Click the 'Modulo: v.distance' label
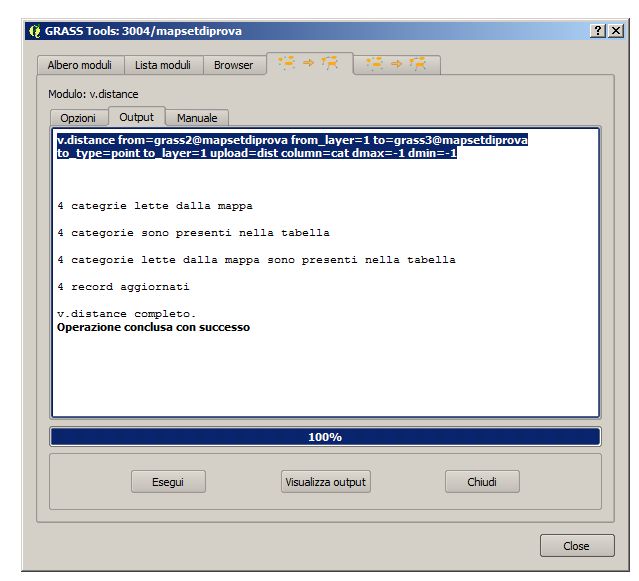 [94, 94]
